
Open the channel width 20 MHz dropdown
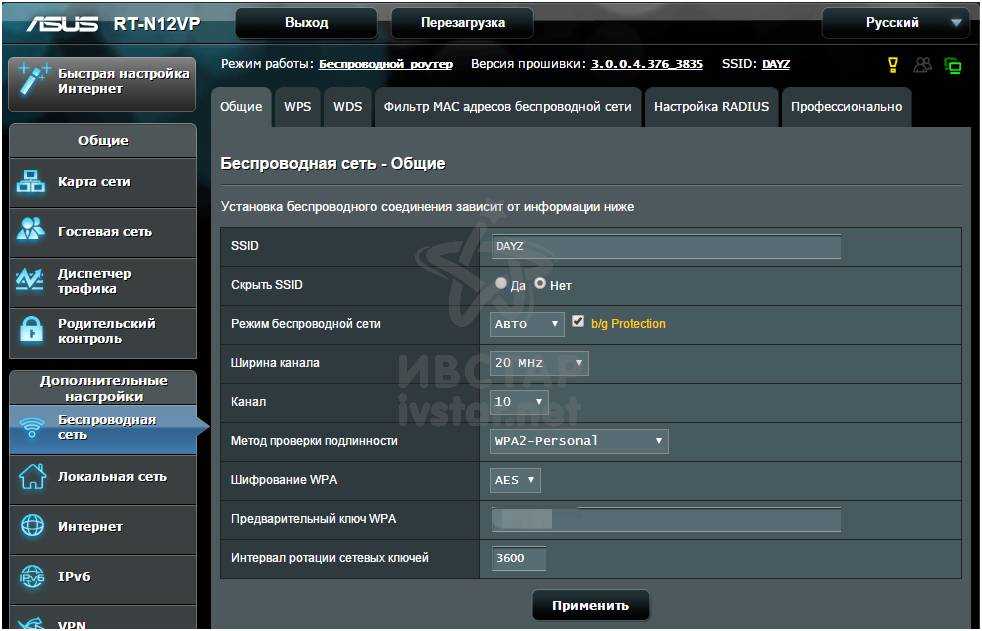(x=539, y=363)
